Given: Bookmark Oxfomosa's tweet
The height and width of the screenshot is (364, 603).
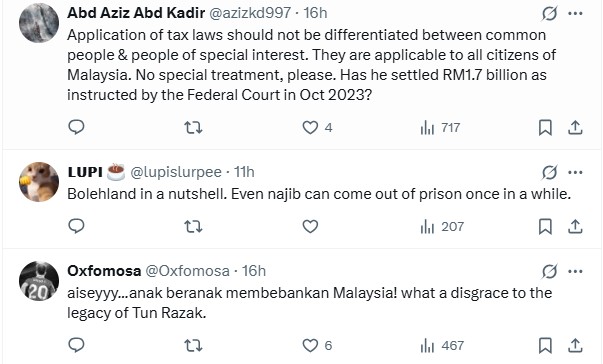Looking at the screenshot, I should [x=545, y=346].
